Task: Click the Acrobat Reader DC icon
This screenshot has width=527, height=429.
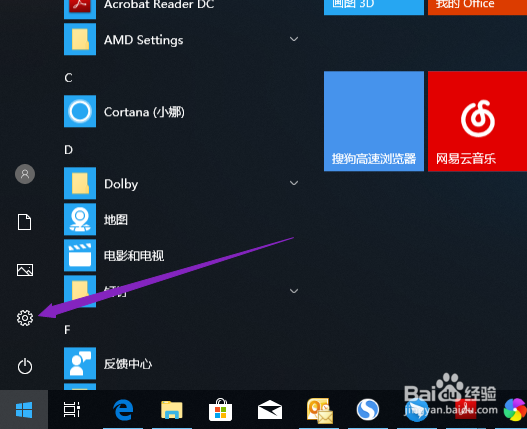Action: (x=80, y=9)
